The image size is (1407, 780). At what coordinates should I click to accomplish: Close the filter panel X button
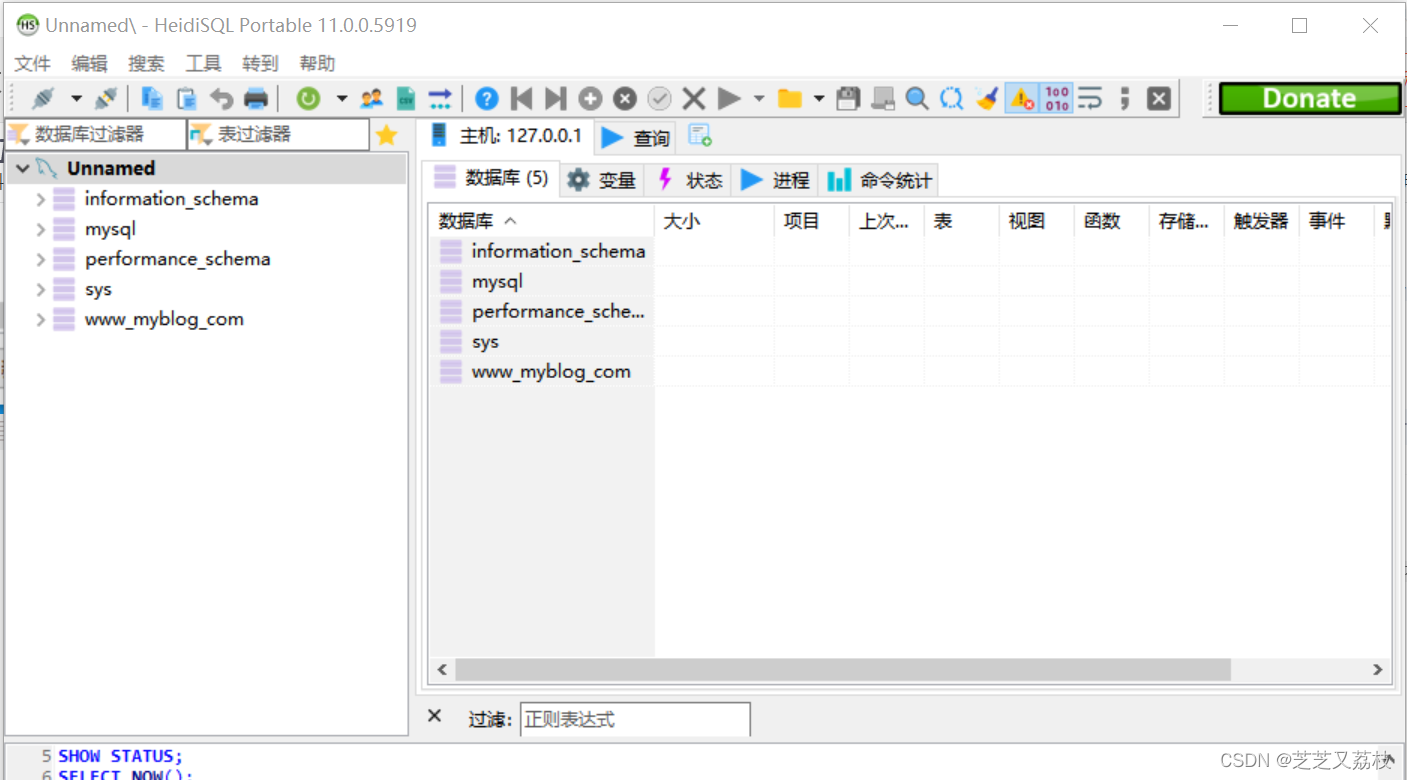coord(435,716)
